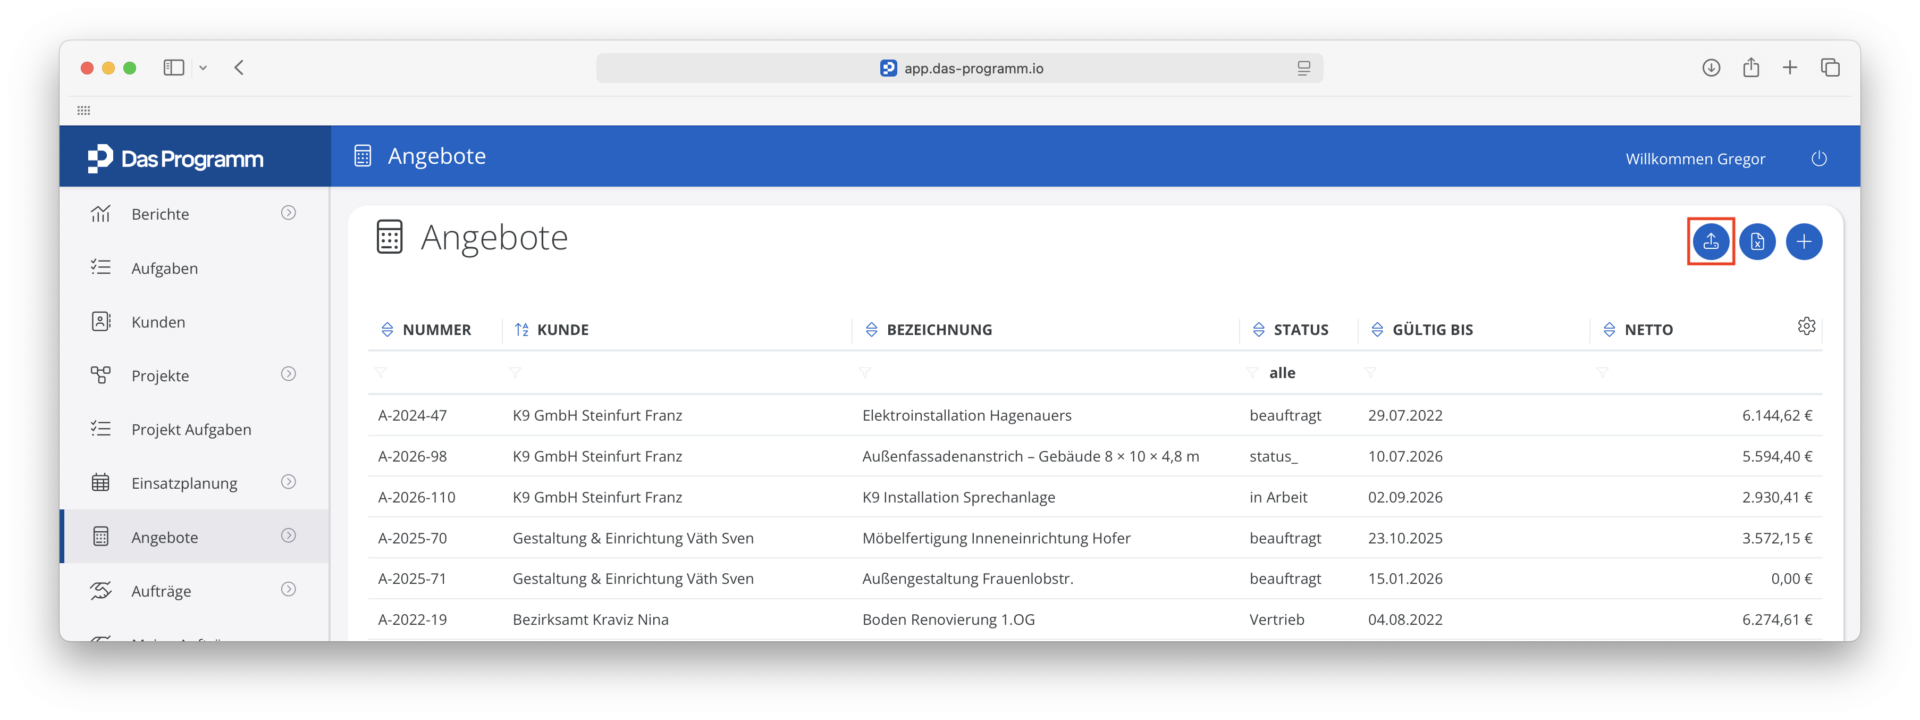Sort the list by NETTO amount
1920x720 pixels.
pos(1638,329)
